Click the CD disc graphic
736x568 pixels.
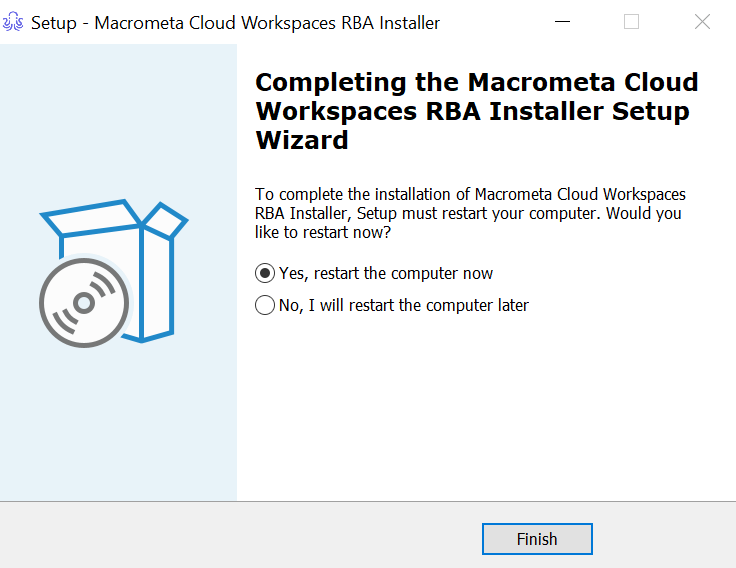[84, 302]
